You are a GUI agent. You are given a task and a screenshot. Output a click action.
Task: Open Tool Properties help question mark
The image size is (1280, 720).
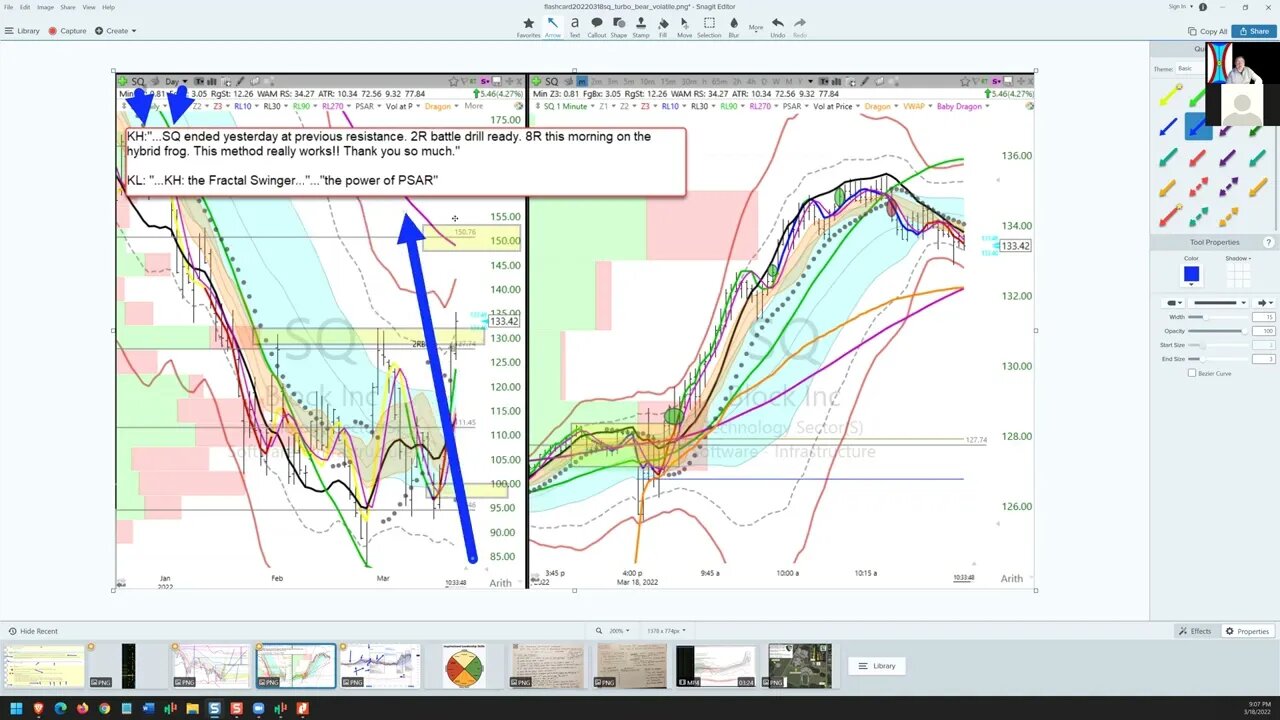(x=1269, y=242)
